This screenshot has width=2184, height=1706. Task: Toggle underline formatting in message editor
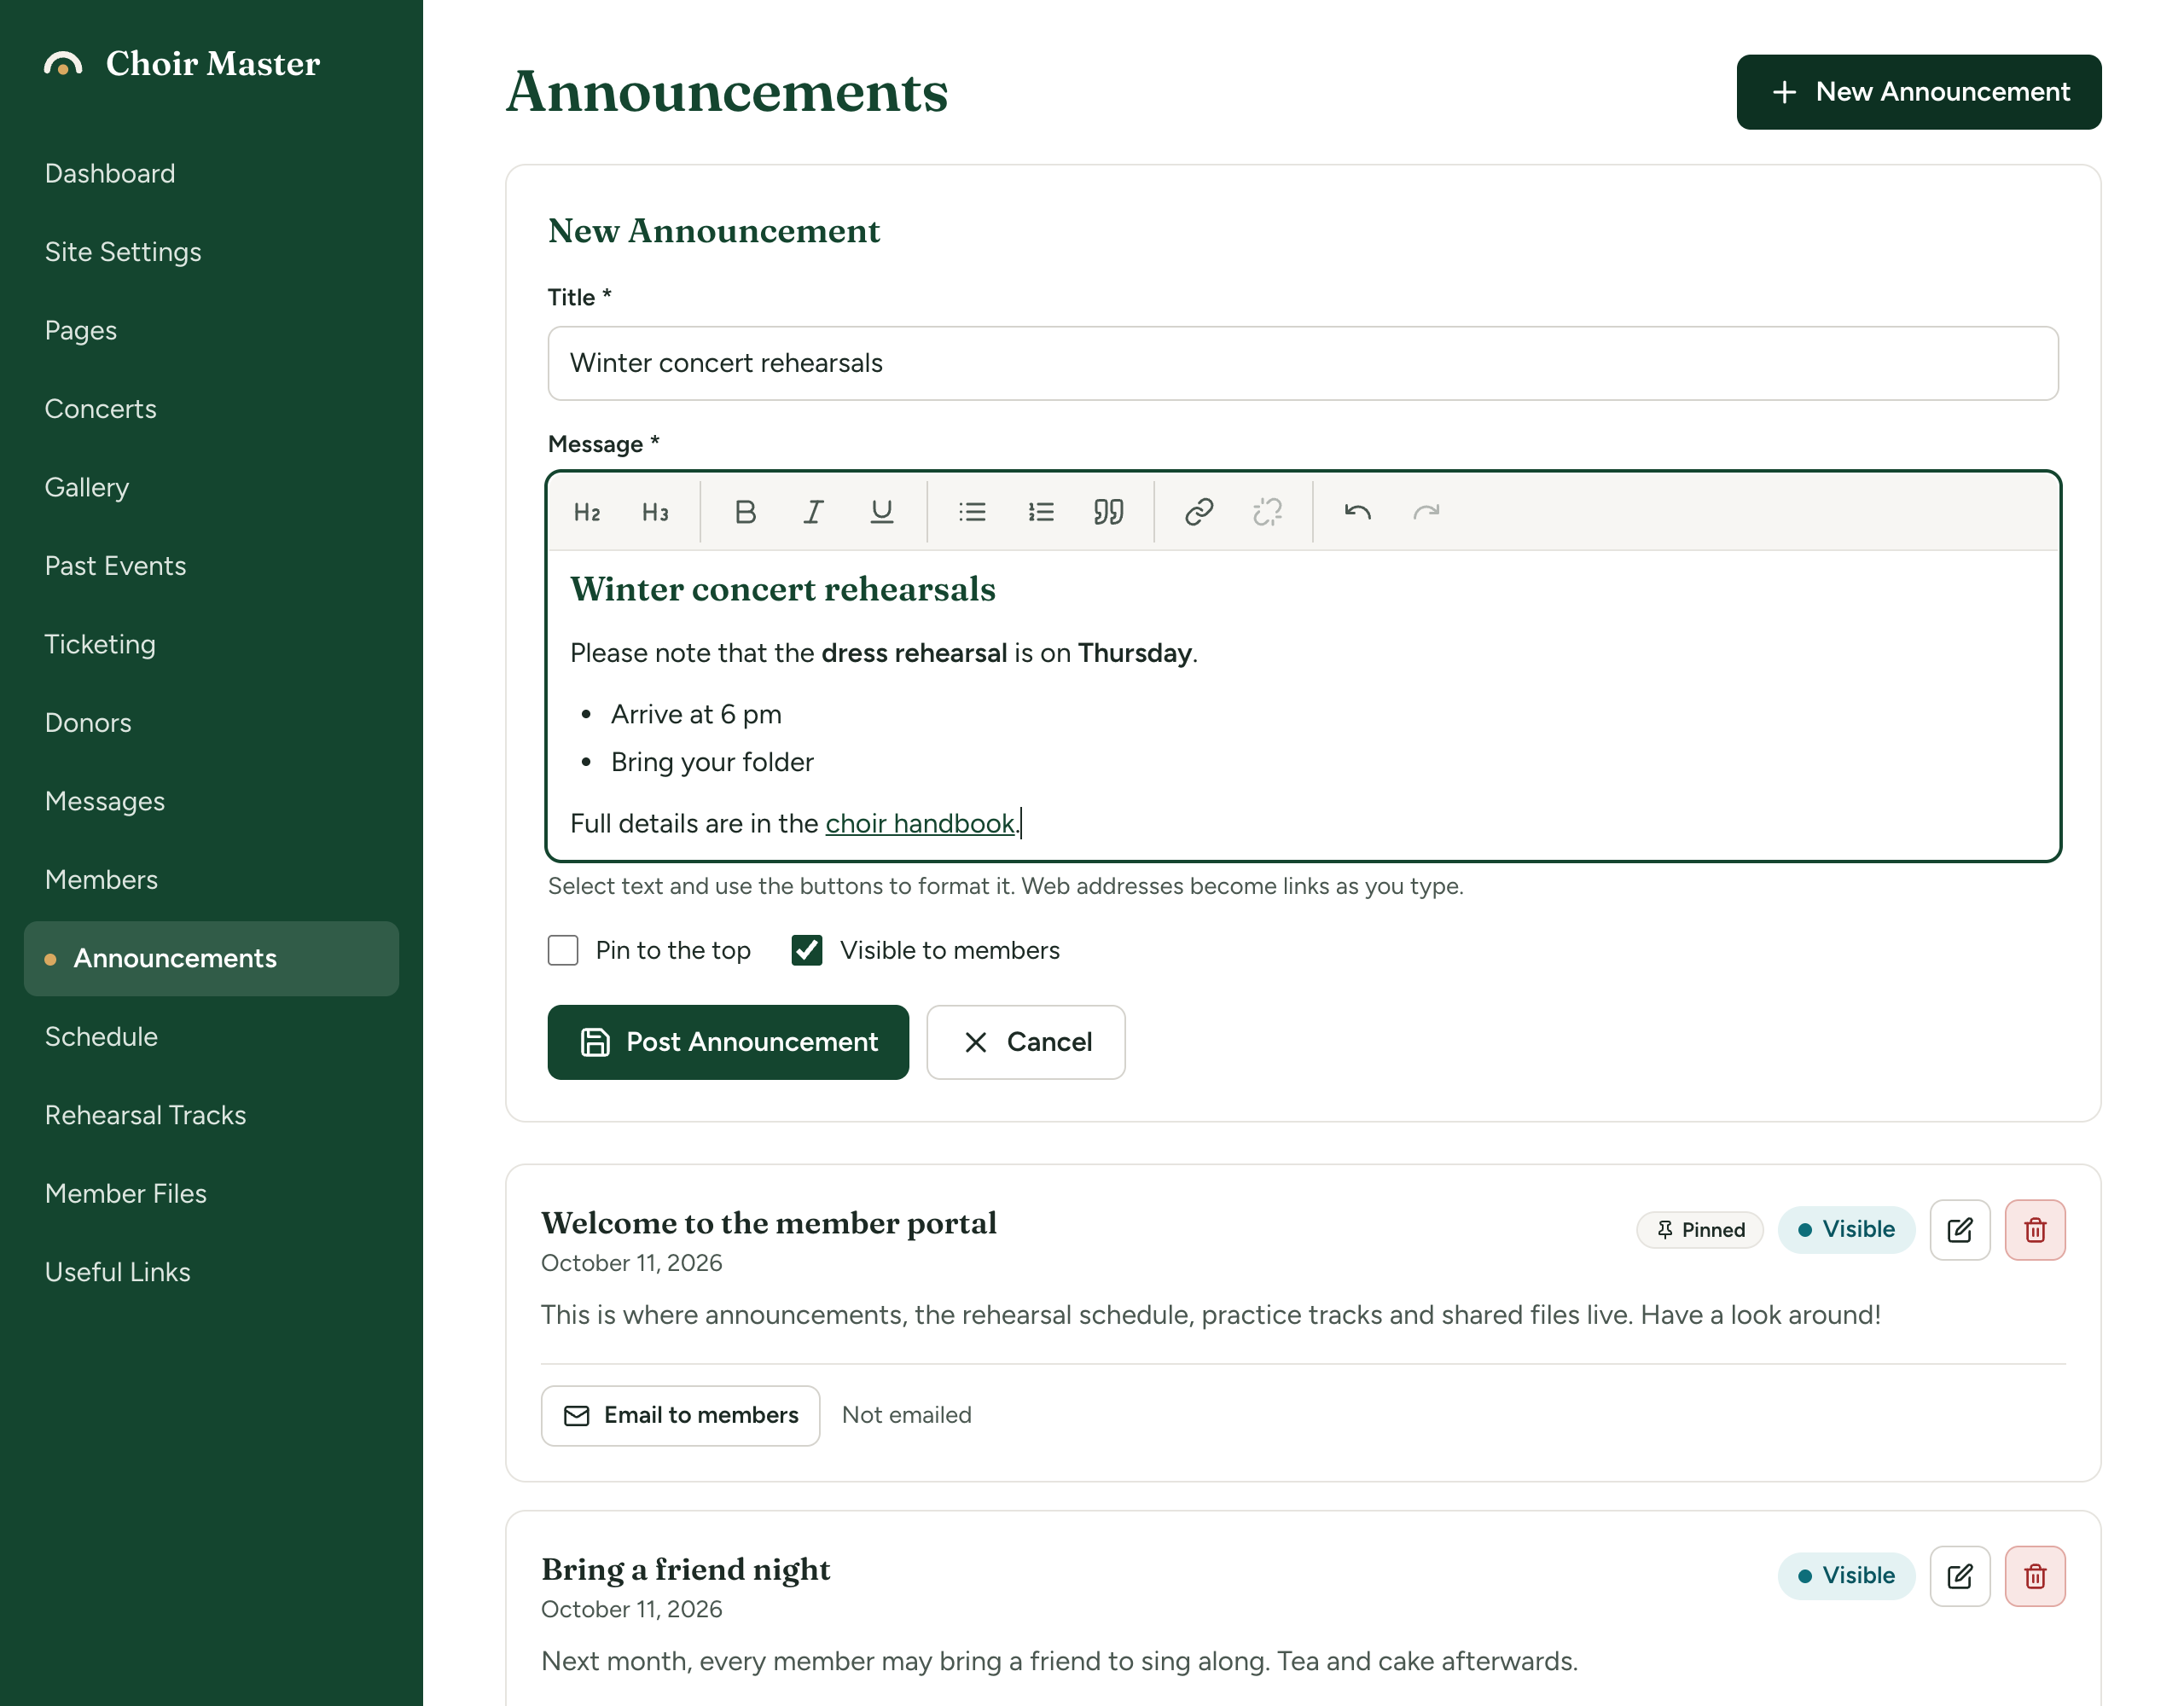[x=881, y=512]
